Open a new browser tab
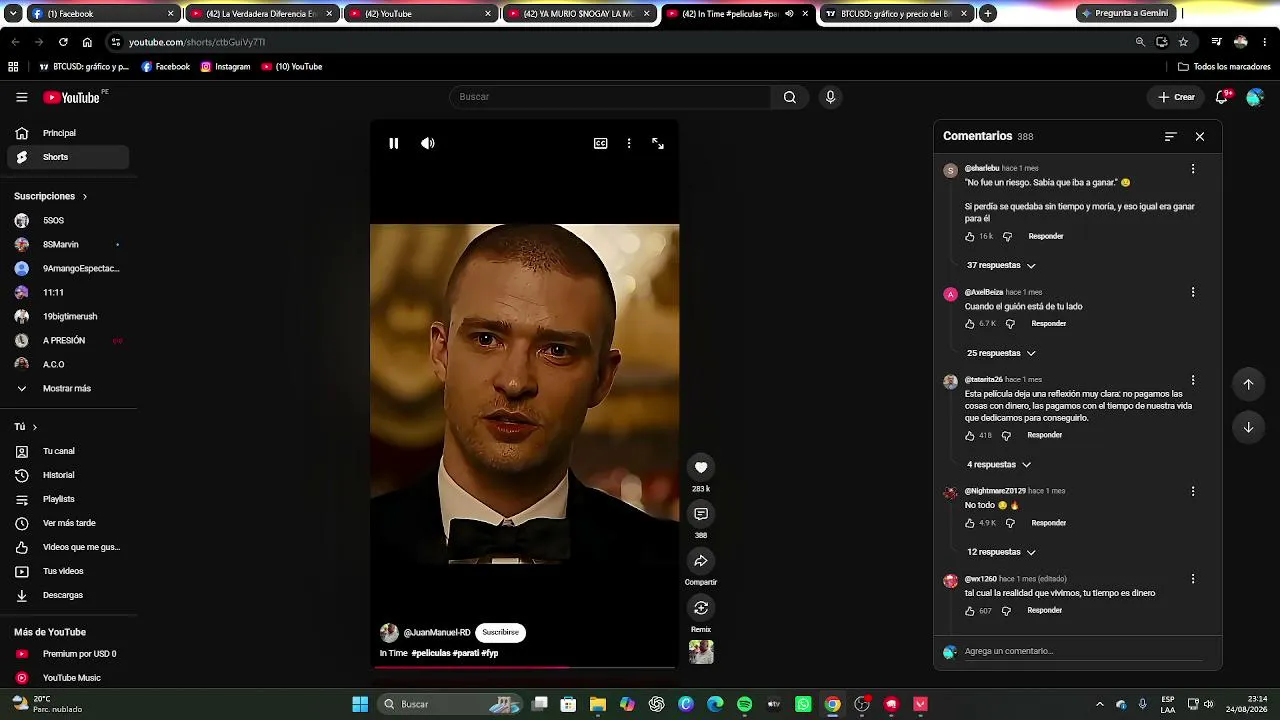The height and width of the screenshot is (720, 1280). tap(988, 14)
